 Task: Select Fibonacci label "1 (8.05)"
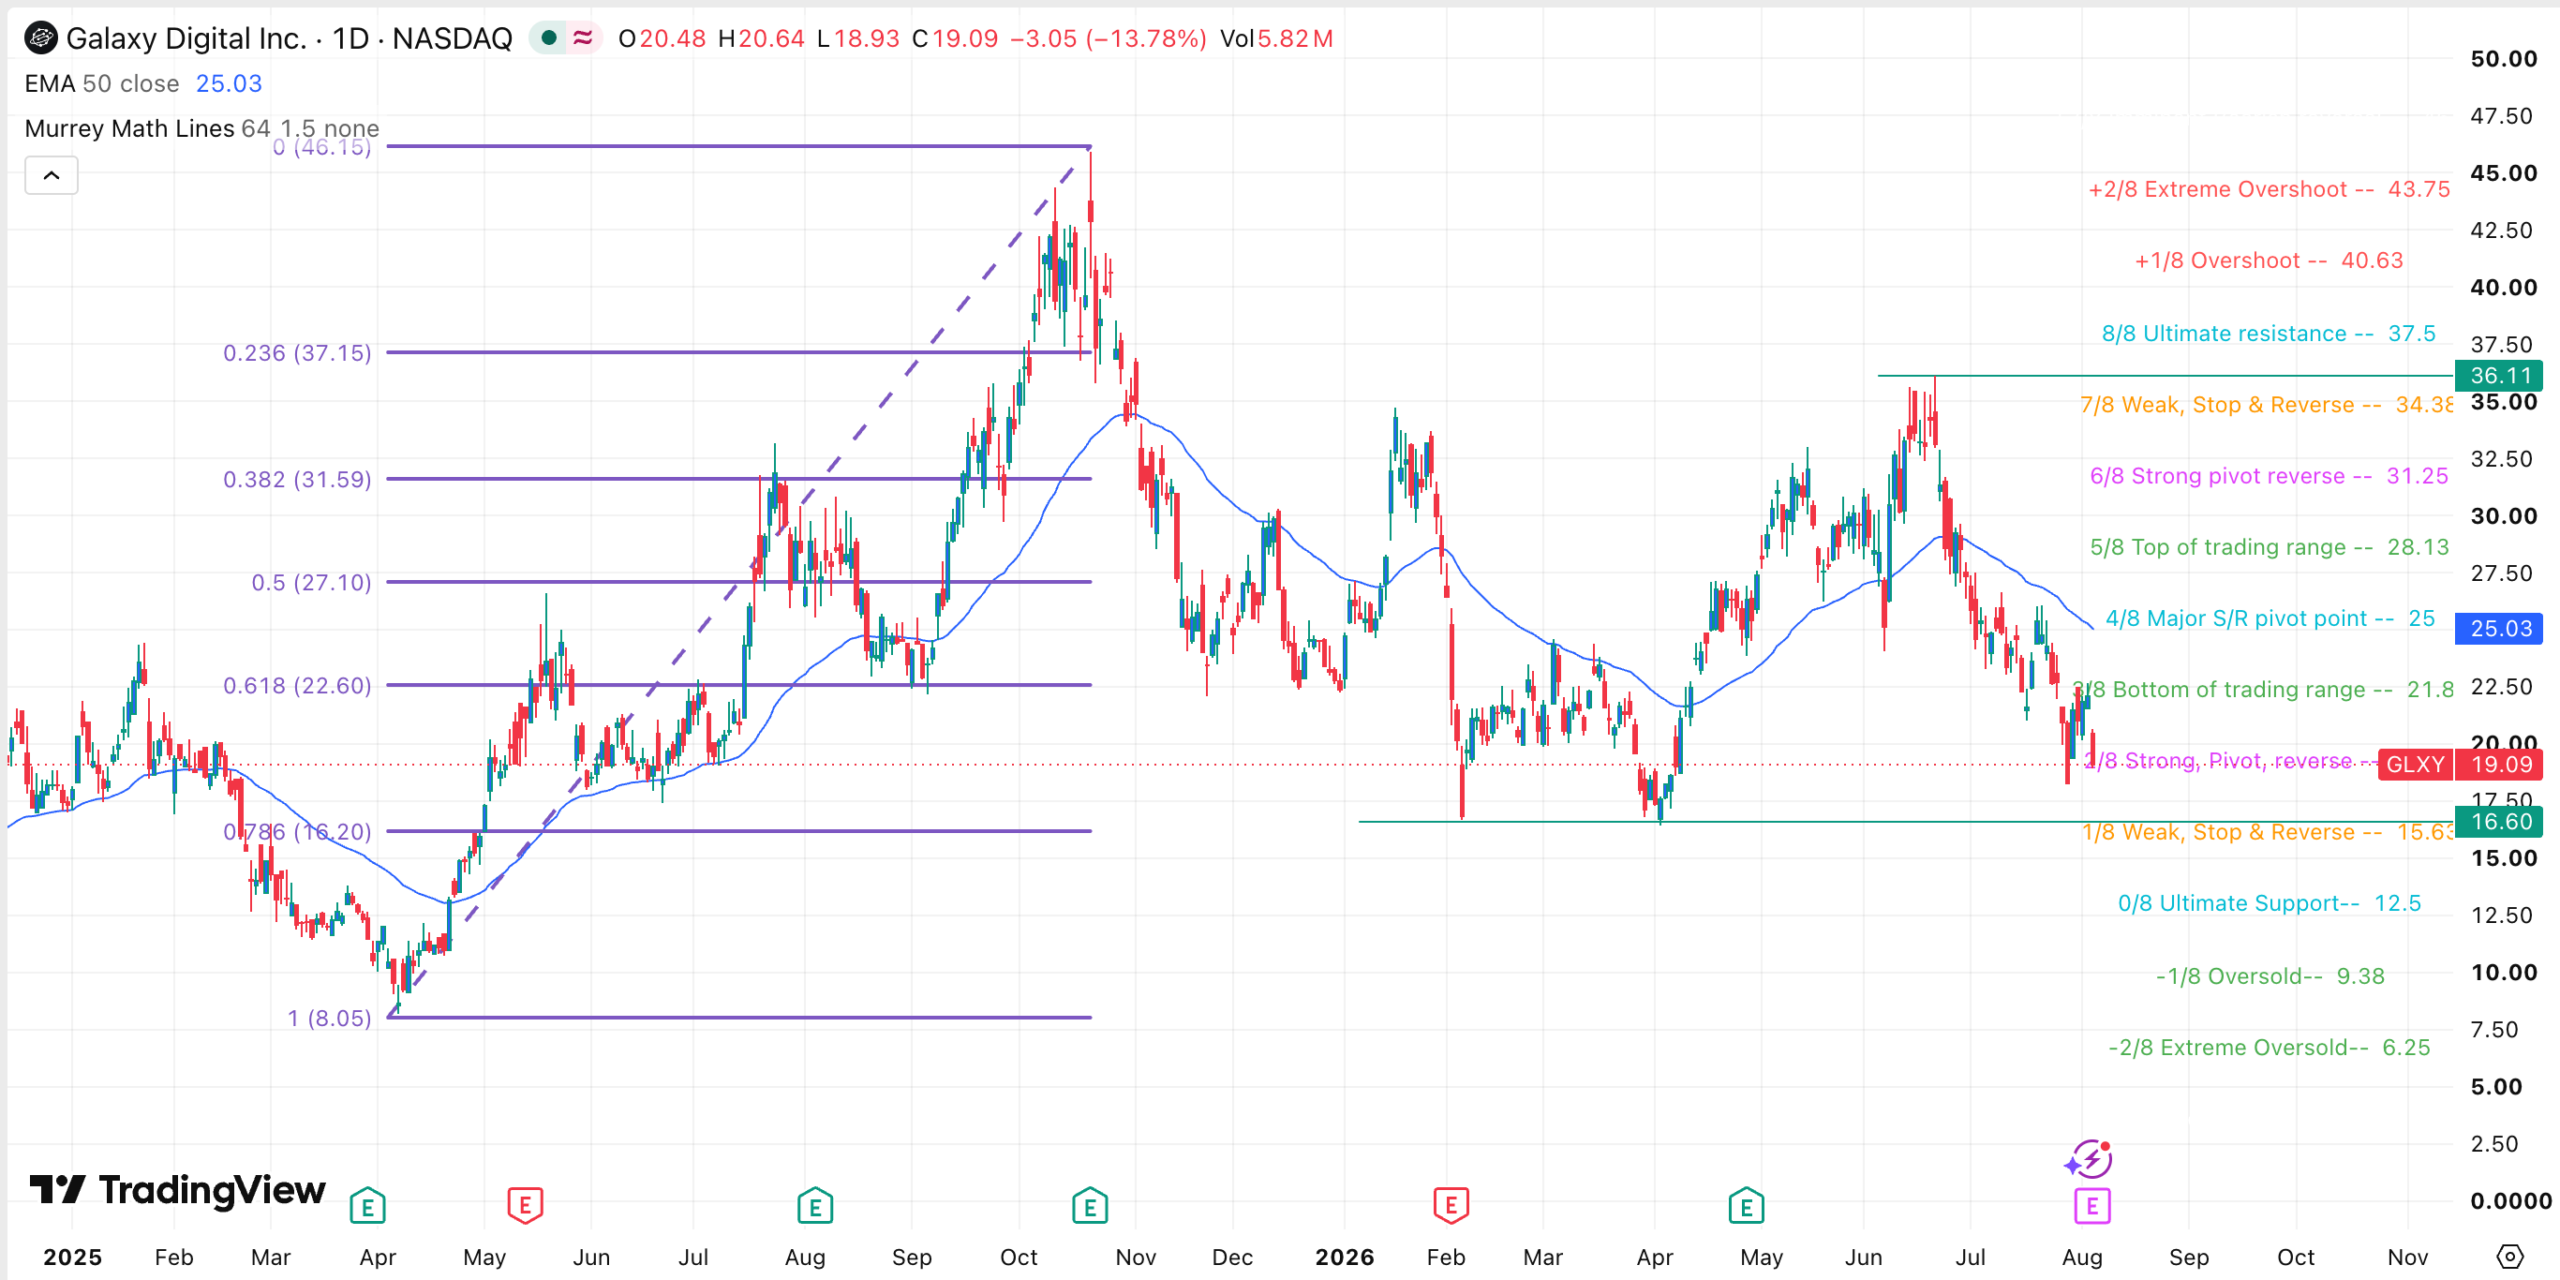coord(329,1018)
